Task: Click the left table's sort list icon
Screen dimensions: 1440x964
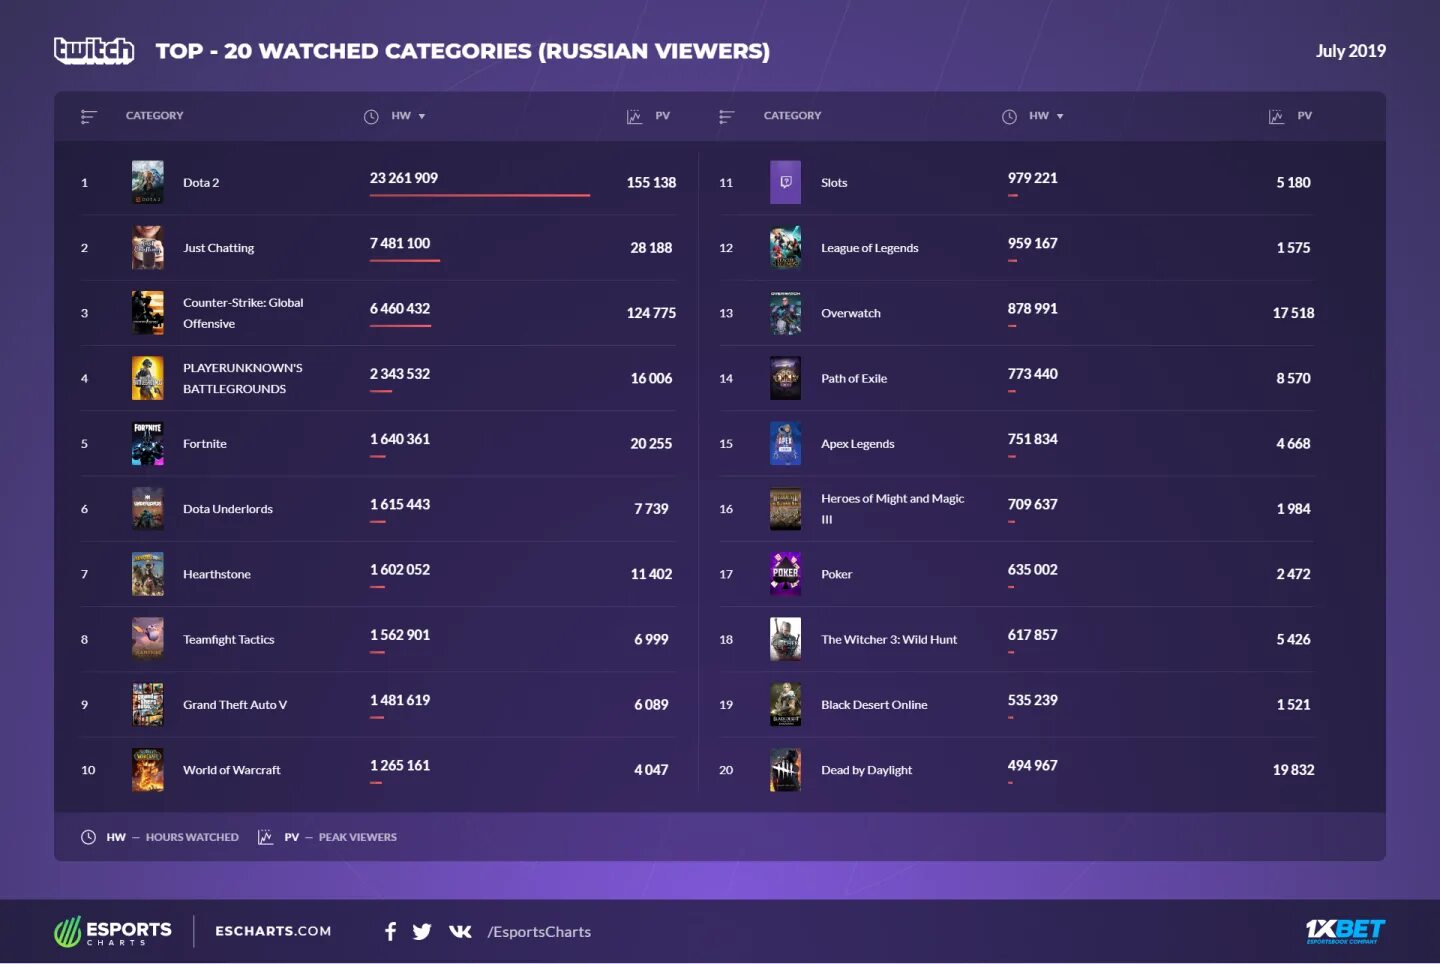Action: [x=88, y=117]
